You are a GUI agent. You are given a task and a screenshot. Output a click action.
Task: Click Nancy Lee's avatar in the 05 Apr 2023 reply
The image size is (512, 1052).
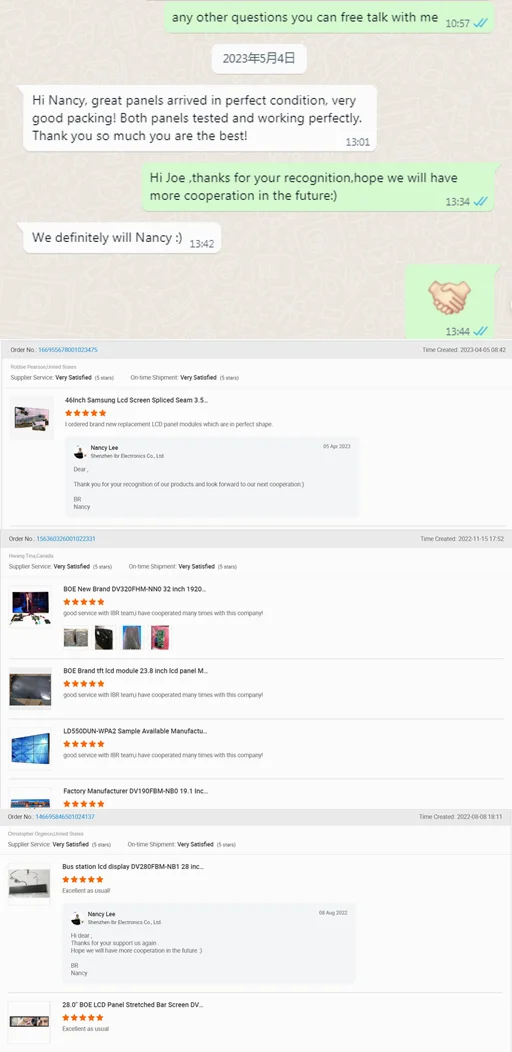point(79,451)
